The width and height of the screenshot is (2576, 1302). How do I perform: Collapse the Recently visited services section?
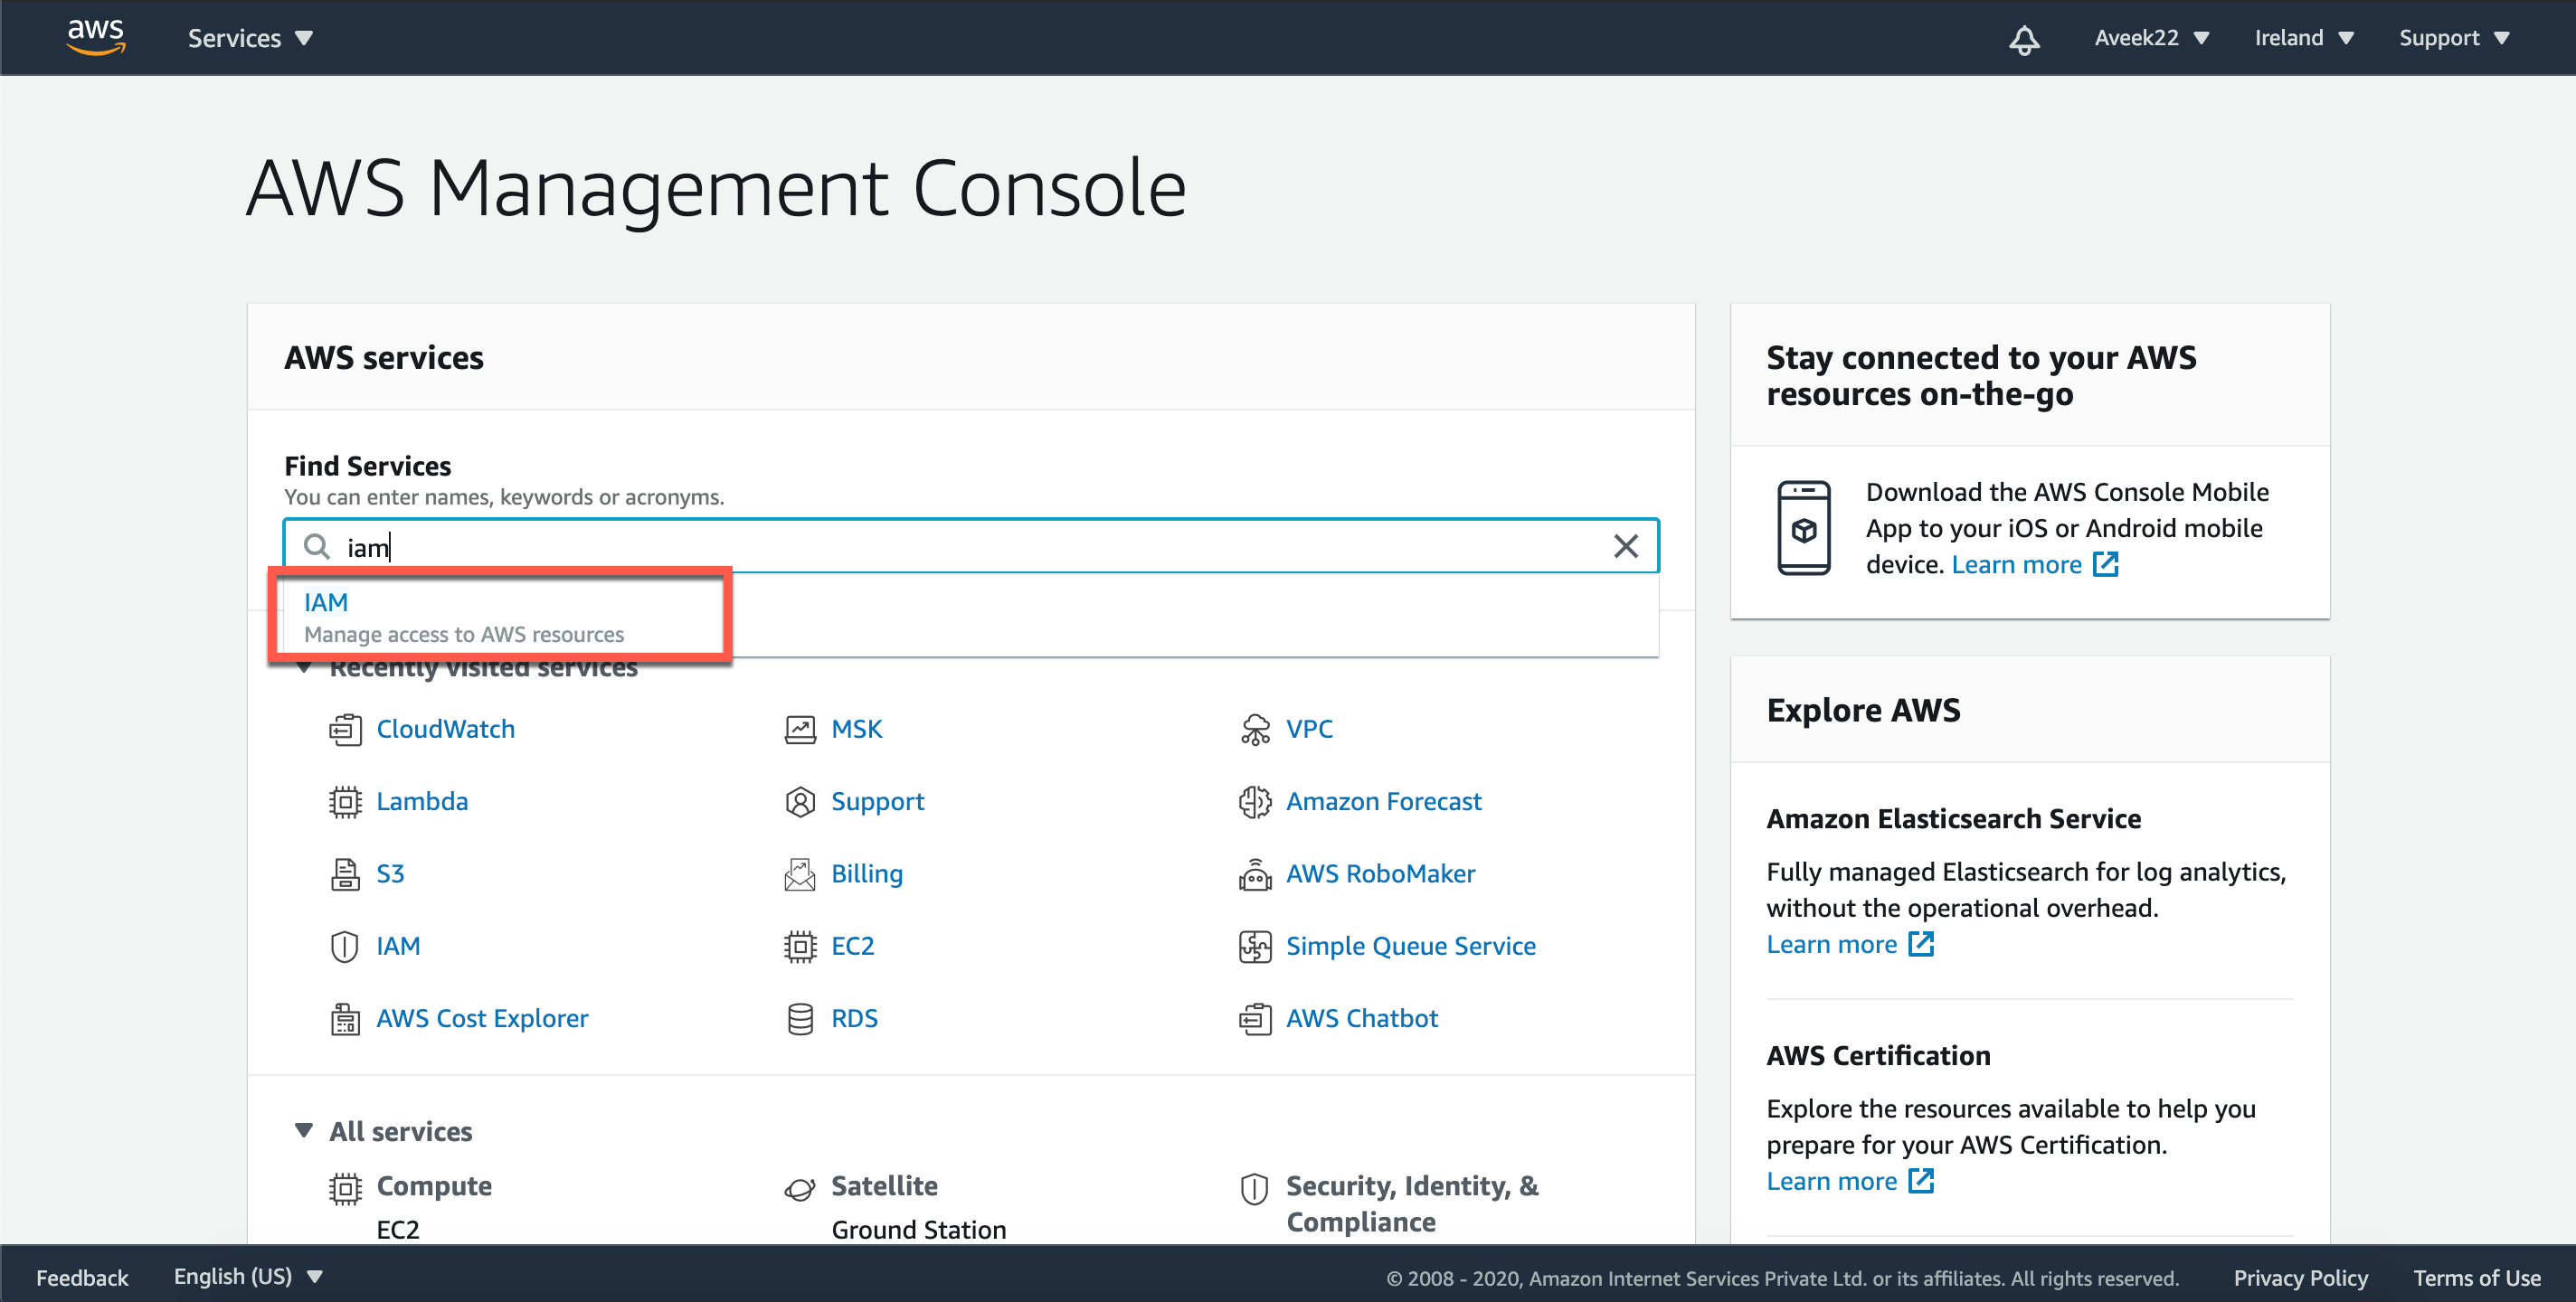[x=304, y=666]
